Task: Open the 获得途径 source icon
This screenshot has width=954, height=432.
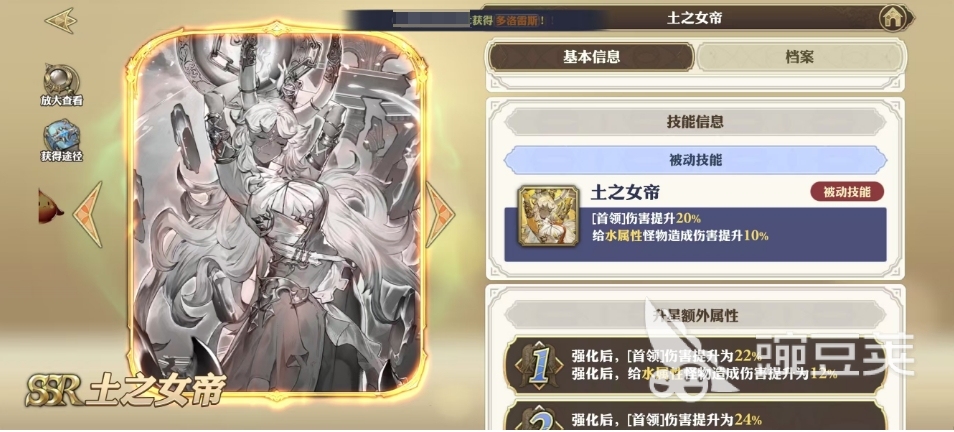Action: (x=61, y=136)
